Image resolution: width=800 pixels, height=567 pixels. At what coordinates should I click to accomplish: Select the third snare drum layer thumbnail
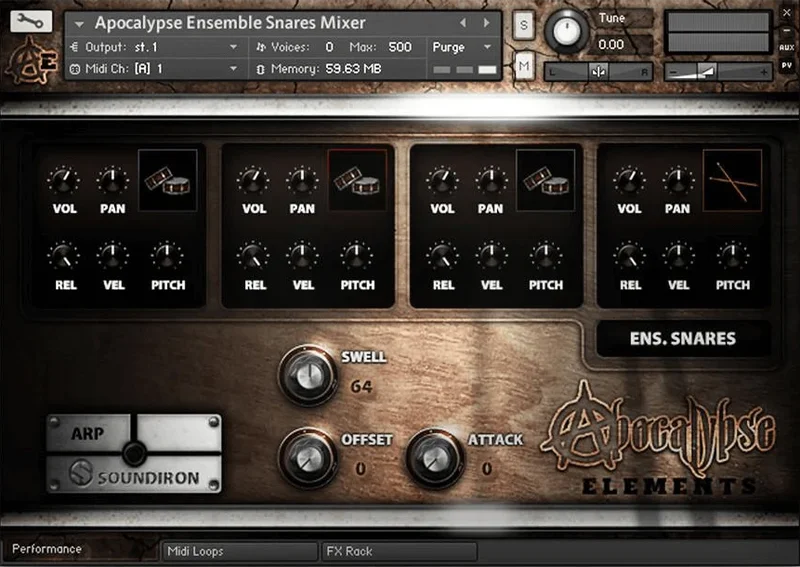(x=545, y=180)
